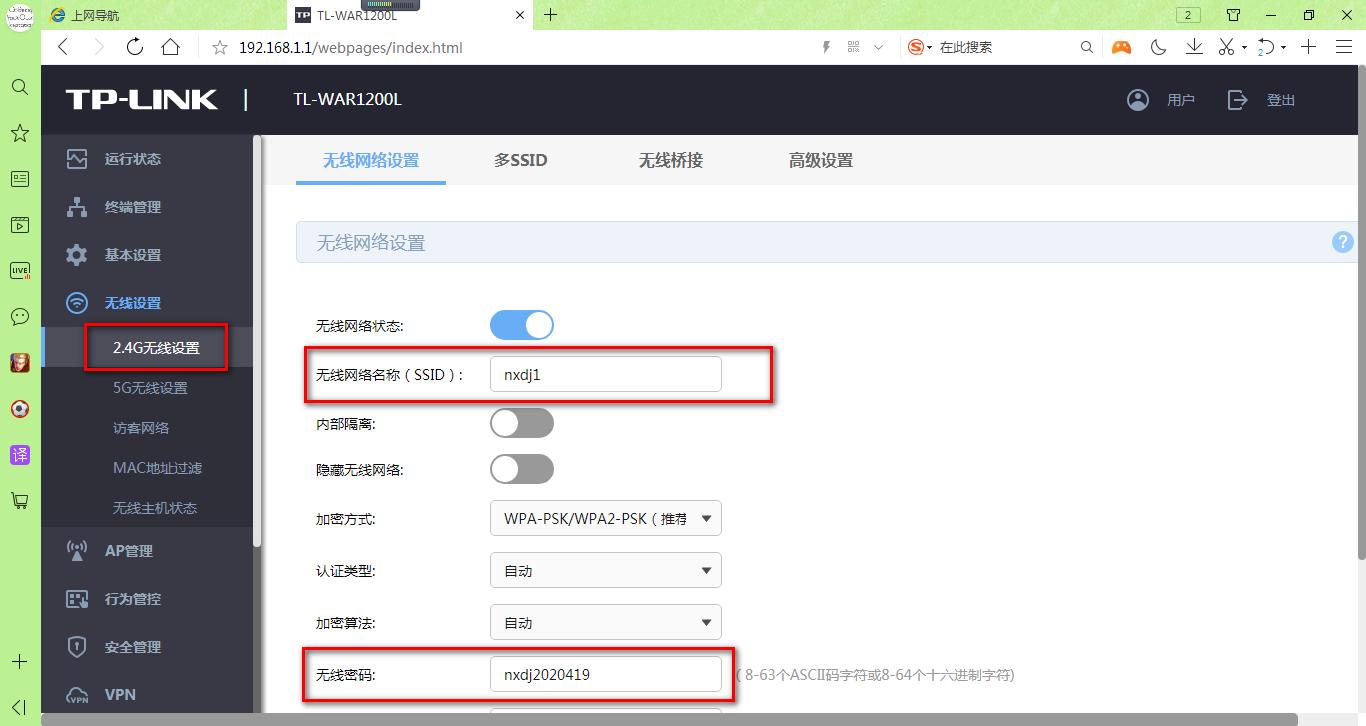Click the help question mark icon
The width and height of the screenshot is (1366, 726).
pos(1342,241)
